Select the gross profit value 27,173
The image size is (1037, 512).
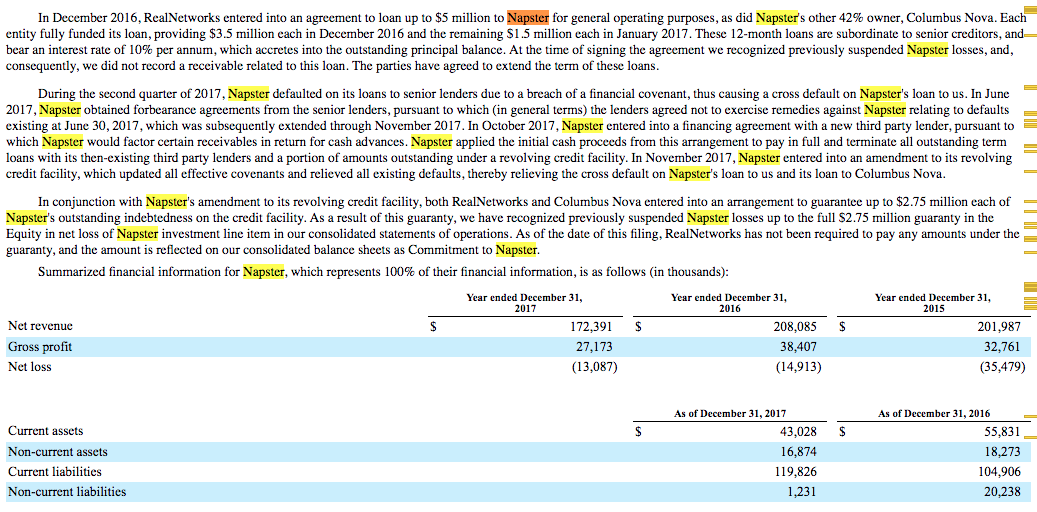(x=596, y=347)
